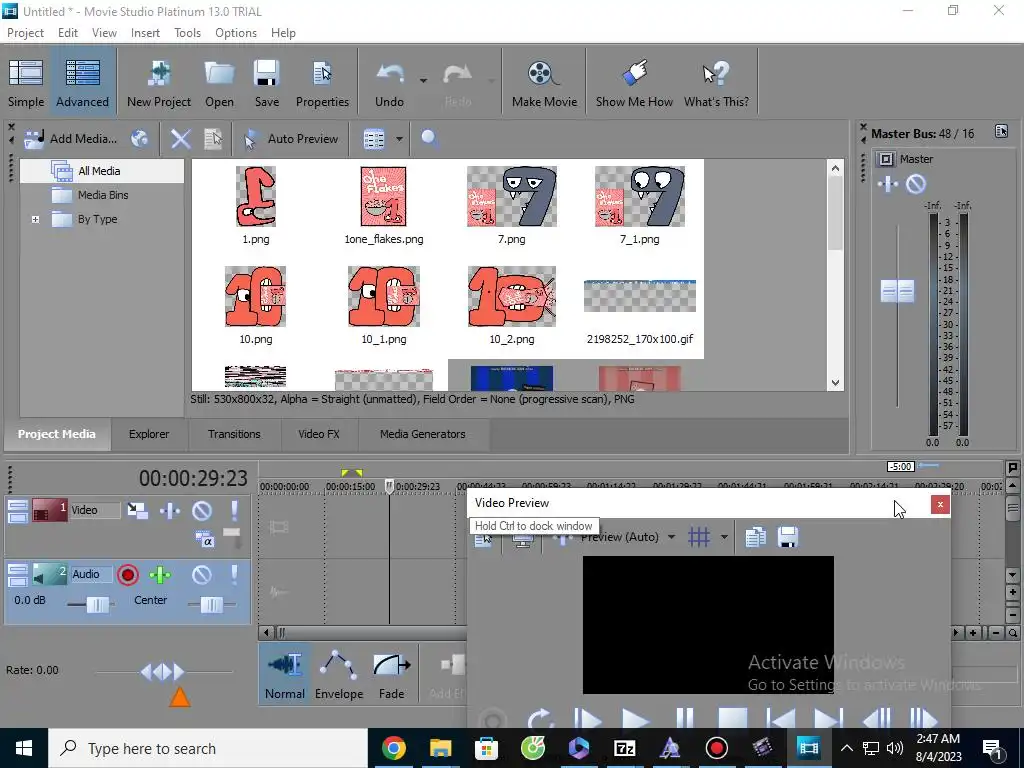Click the Master bus volume fader
Viewport: 1024px width, 768px height.
[897, 291]
